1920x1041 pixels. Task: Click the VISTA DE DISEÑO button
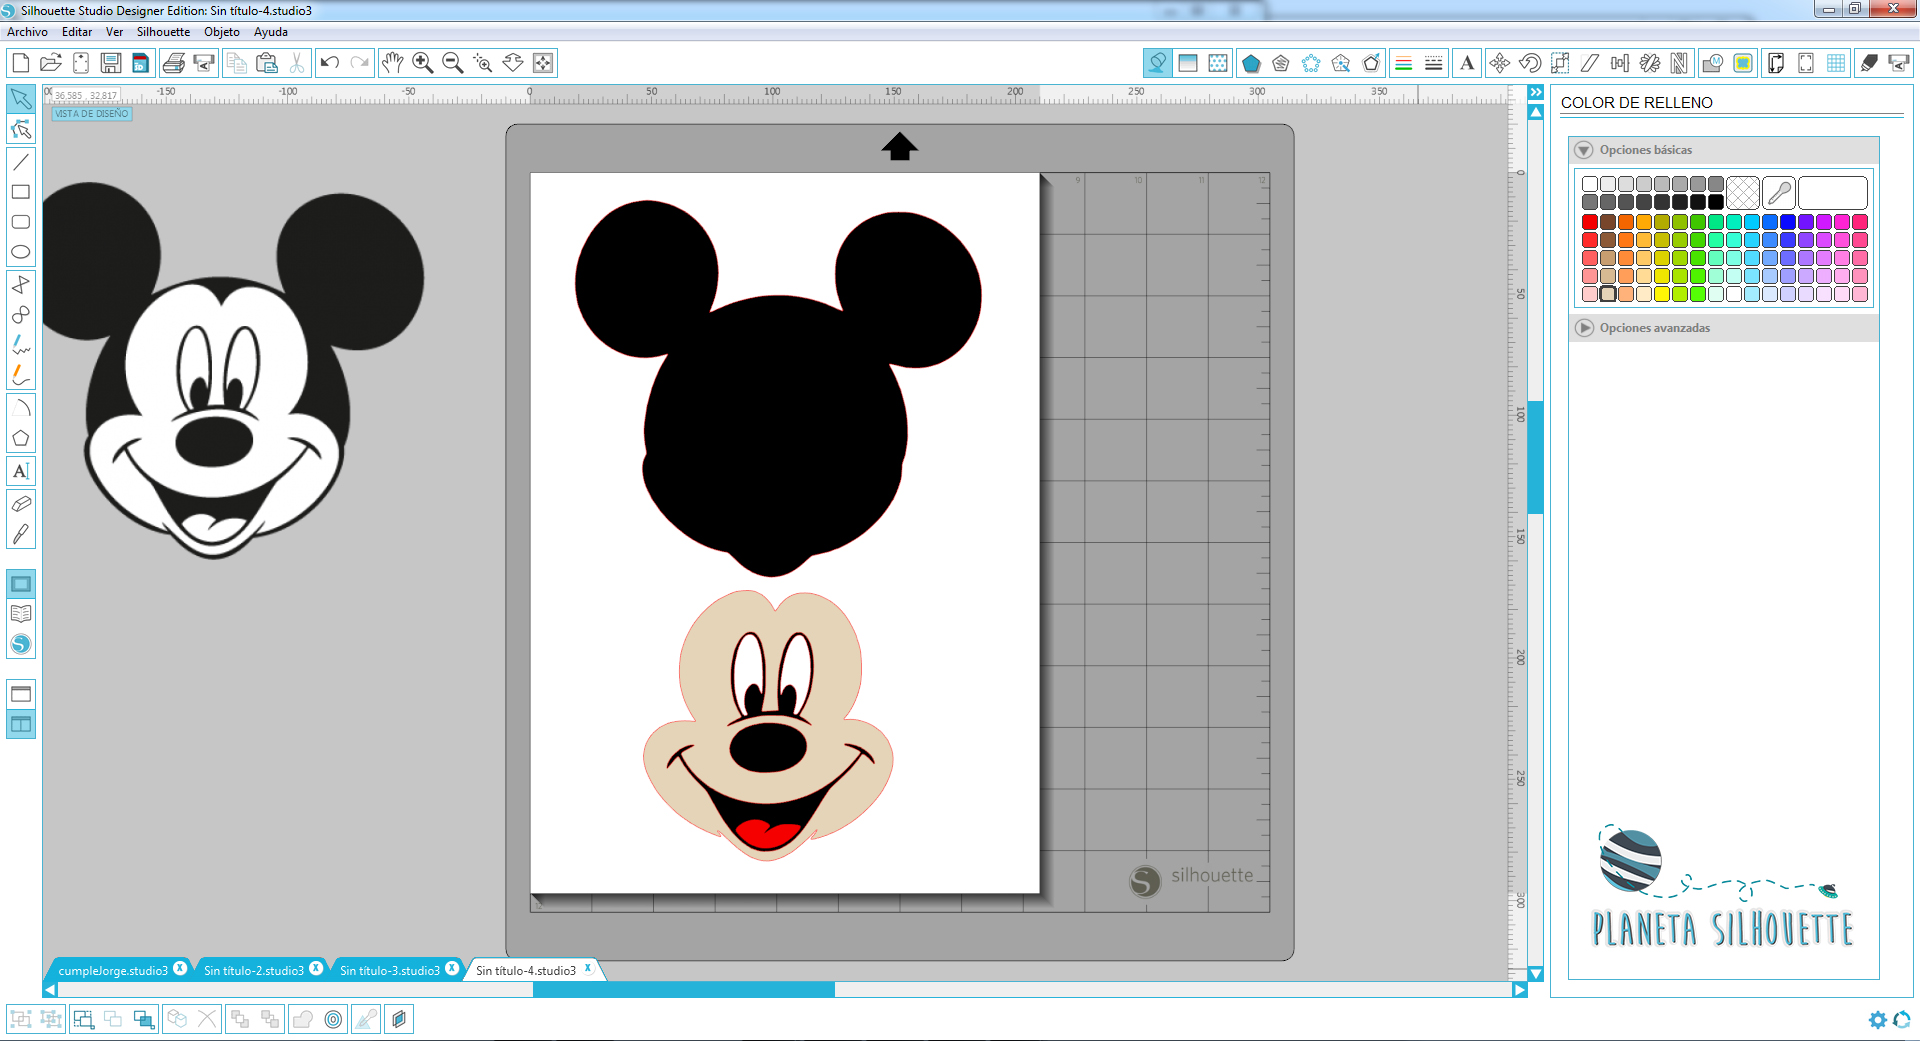[92, 114]
